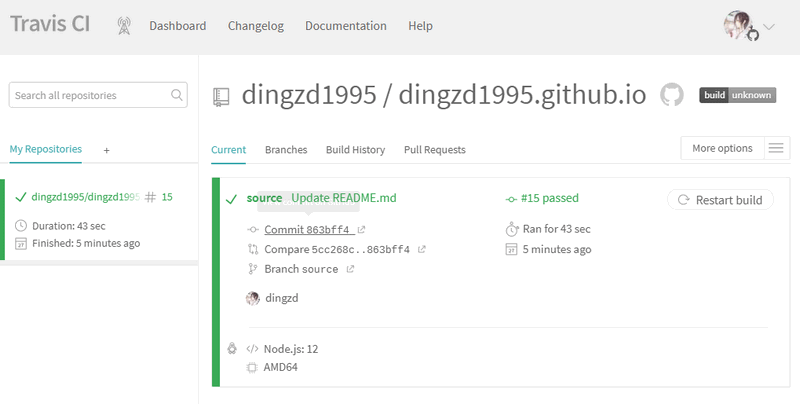Open the user profile dropdown

pos(748,27)
